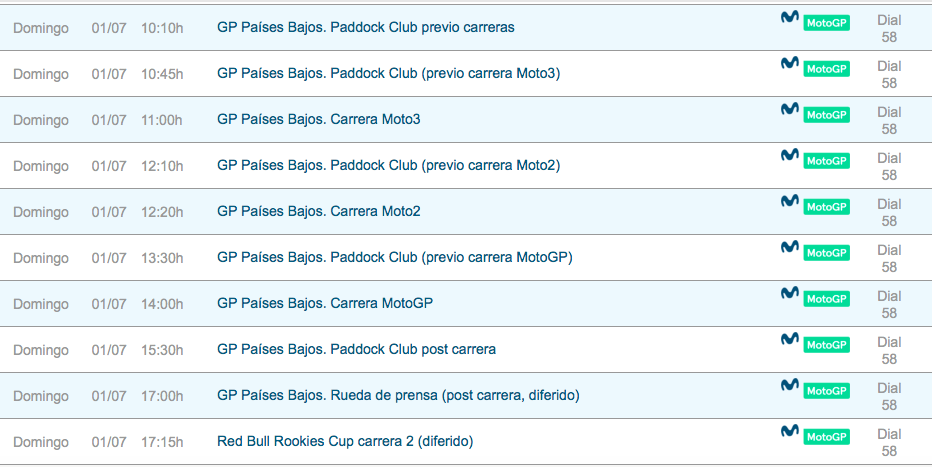
Task: Open Paddock Club previo carreras listing
Action: tap(365, 27)
